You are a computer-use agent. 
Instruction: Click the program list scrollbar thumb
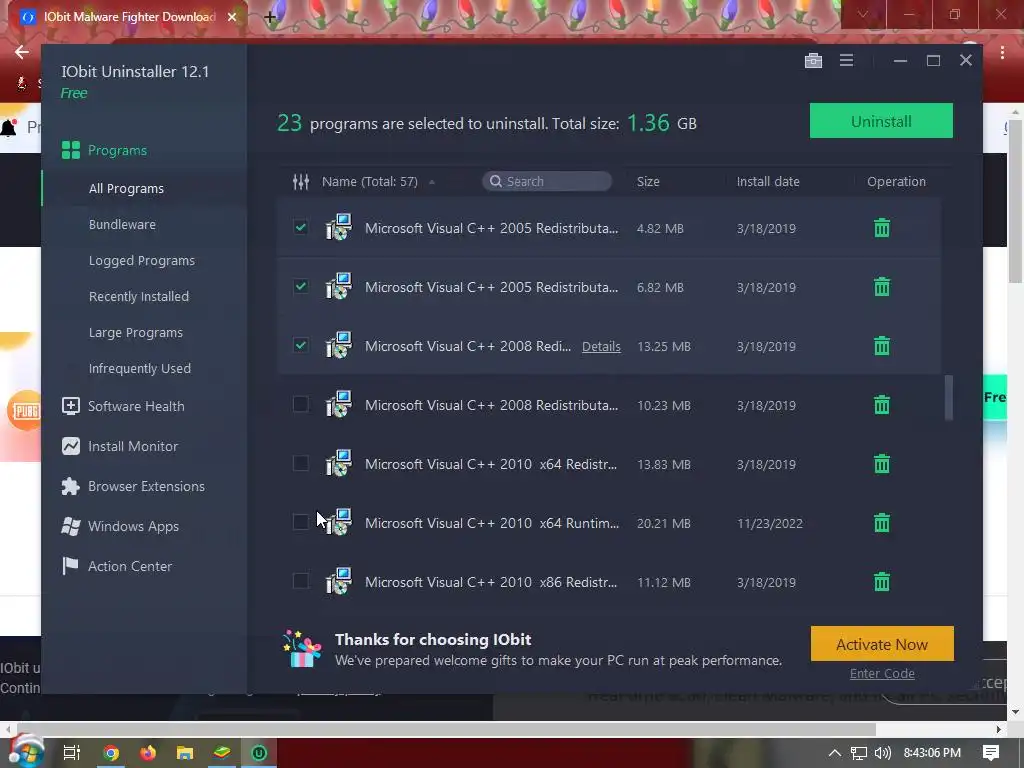pyautogui.click(x=948, y=397)
